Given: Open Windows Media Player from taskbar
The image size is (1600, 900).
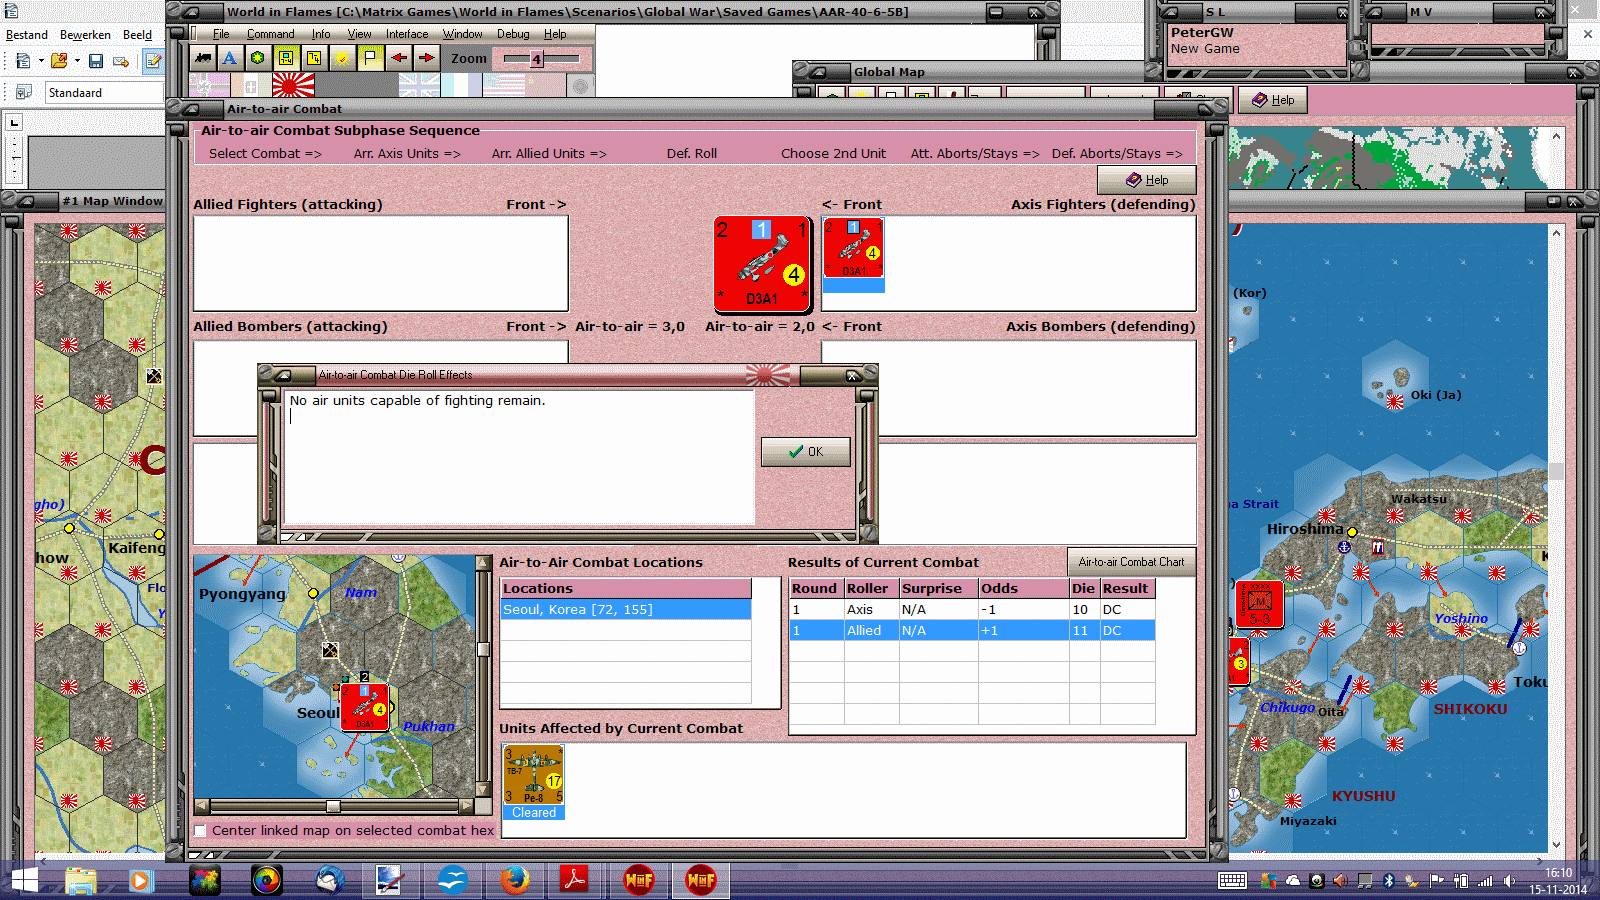Looking at the screenshot, I should (140, 880).
